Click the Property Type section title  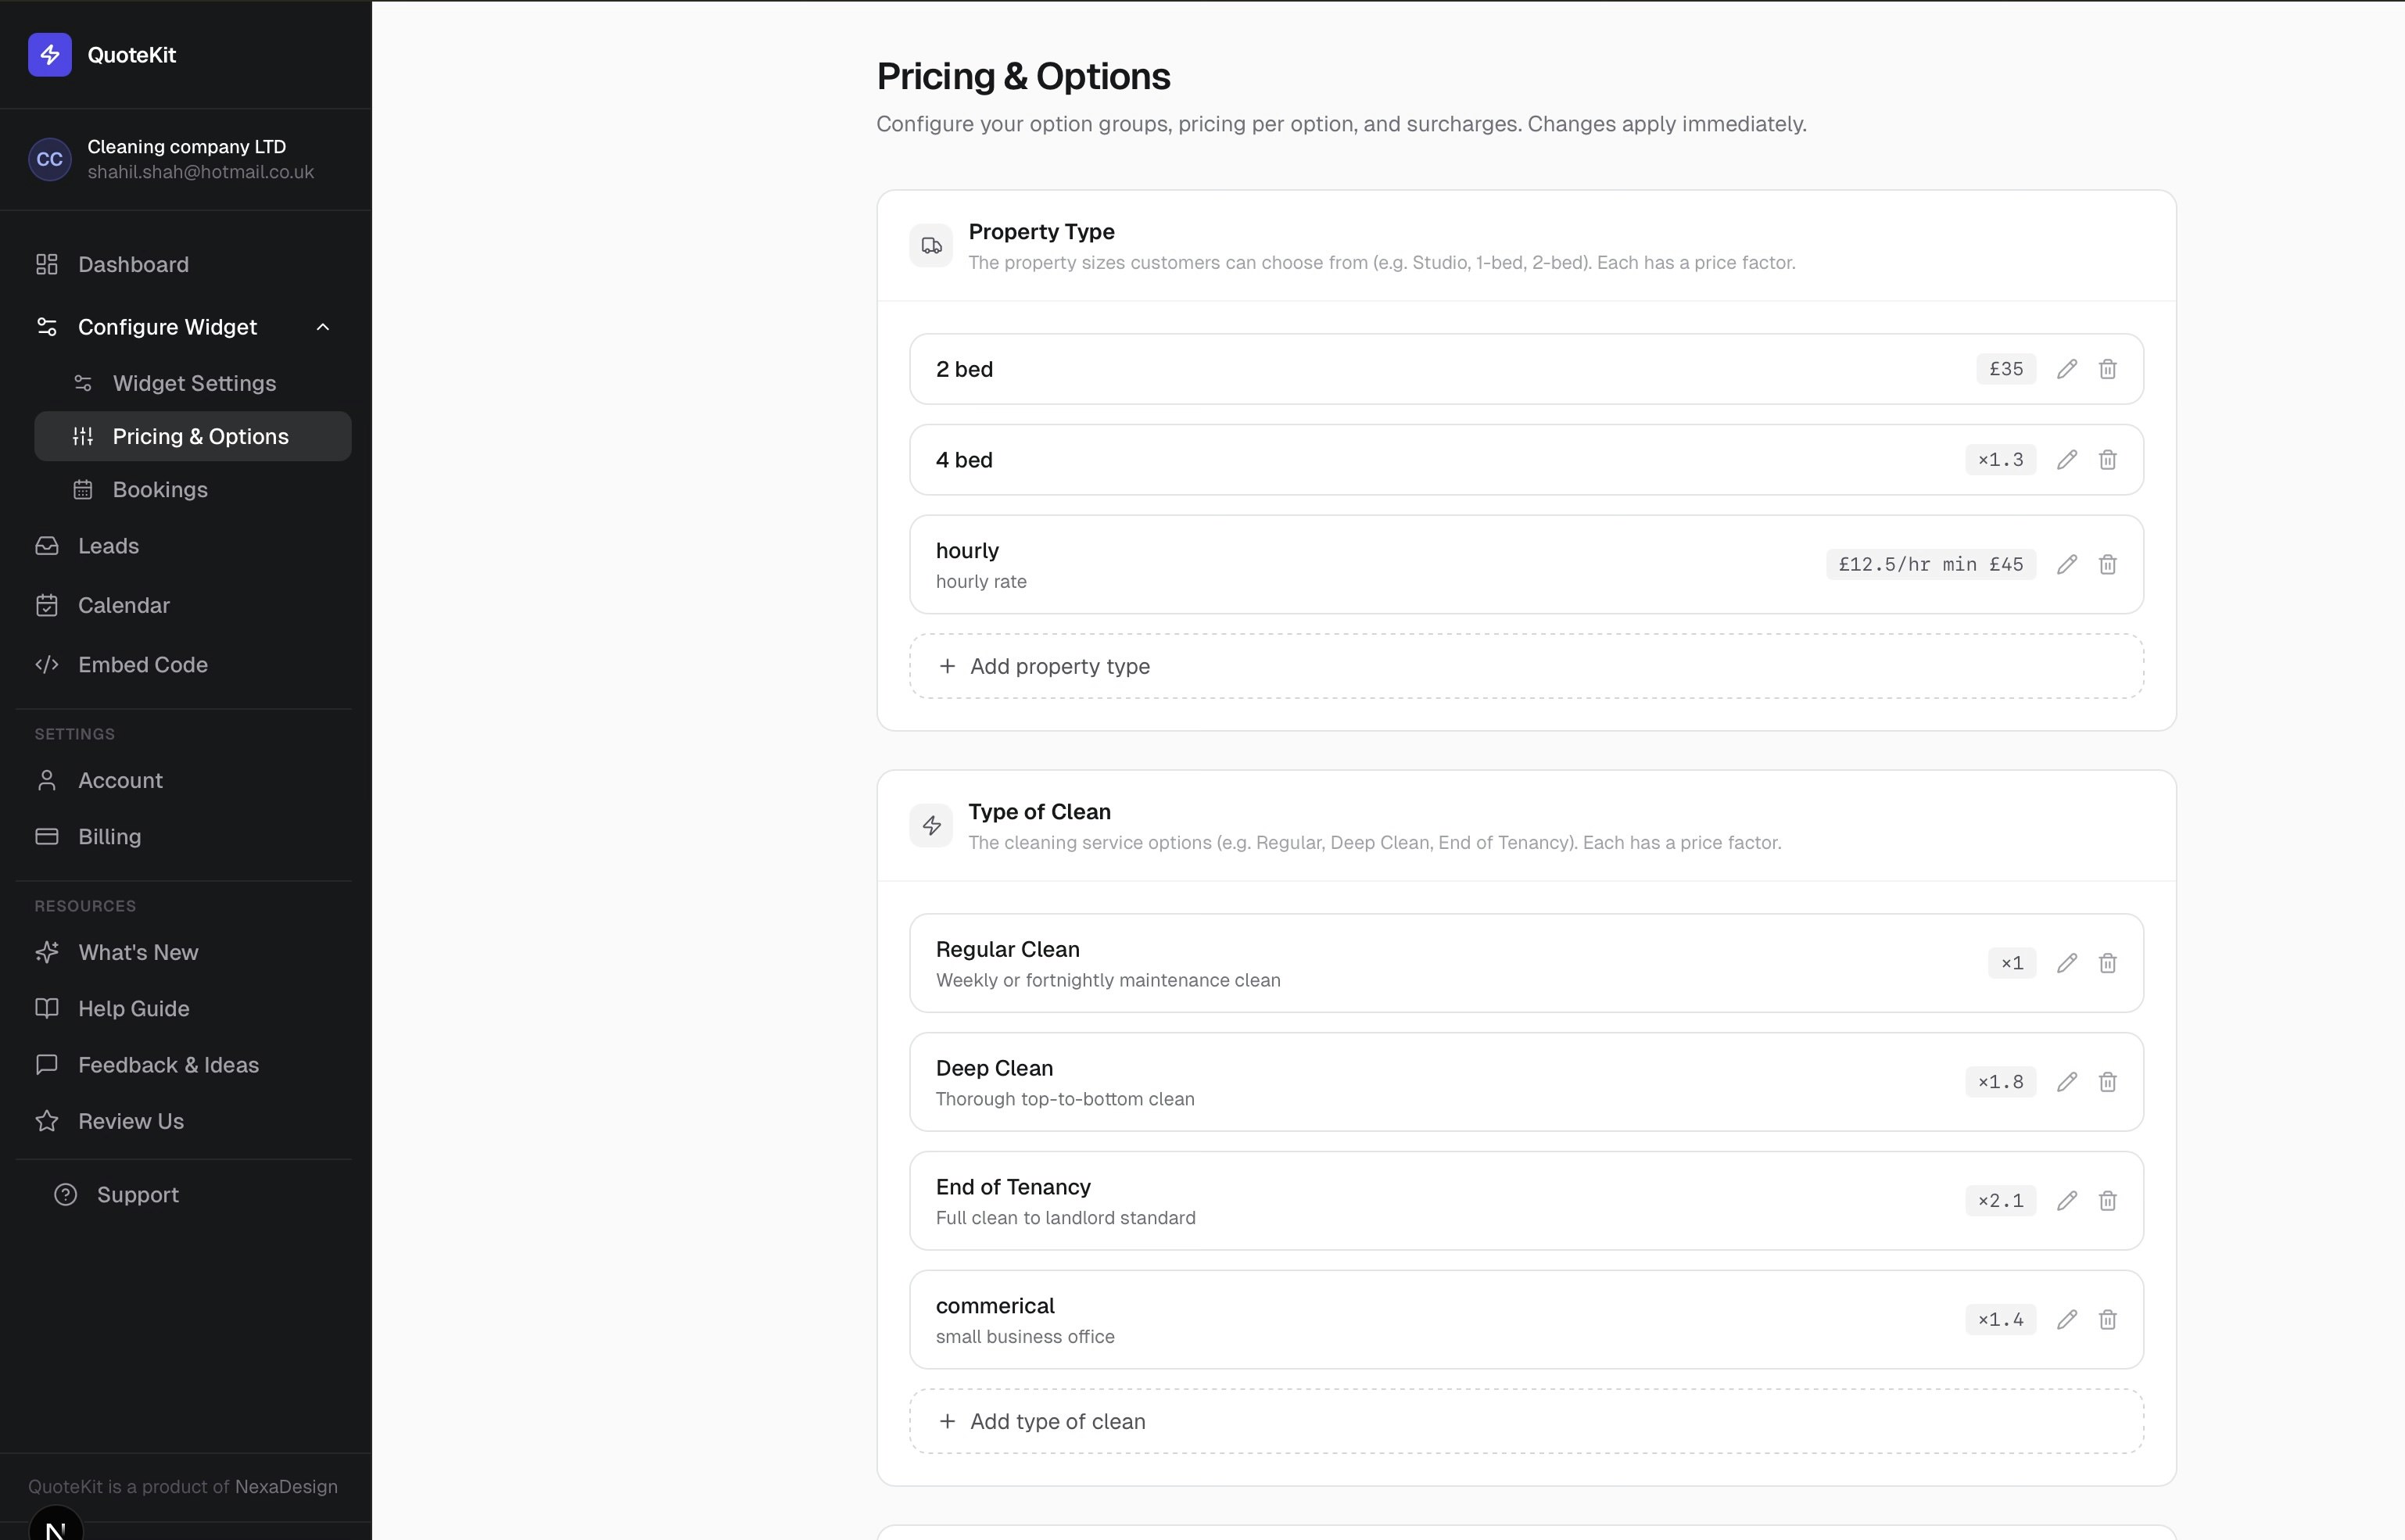click(x=1041, y=232)
